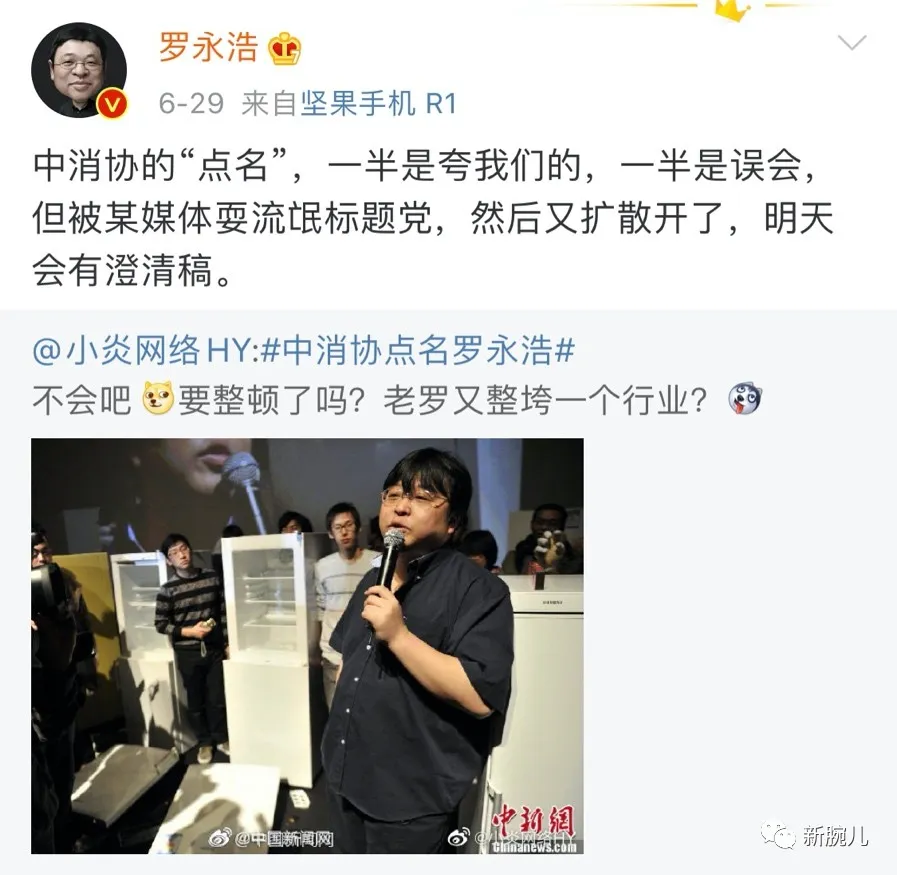
Task: Click the repost text 不会吧
Action: click(82, 399)
